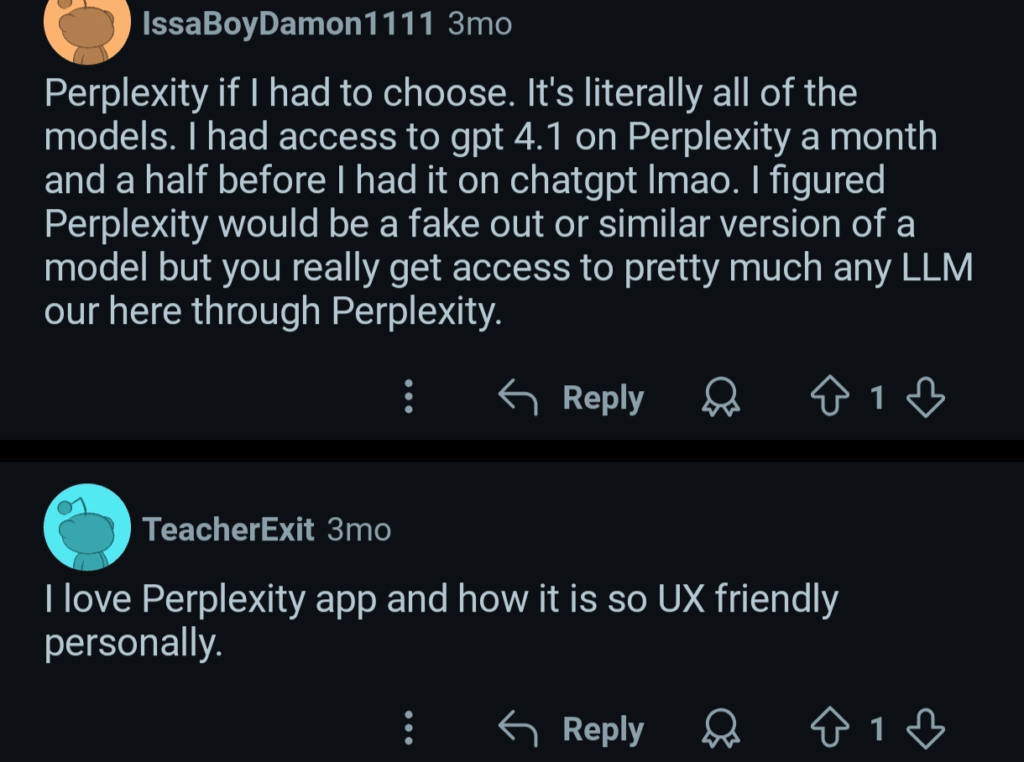Downvote TeacherExit's comment
Viewport: 1024px width, 762px height.
[924, 730]
